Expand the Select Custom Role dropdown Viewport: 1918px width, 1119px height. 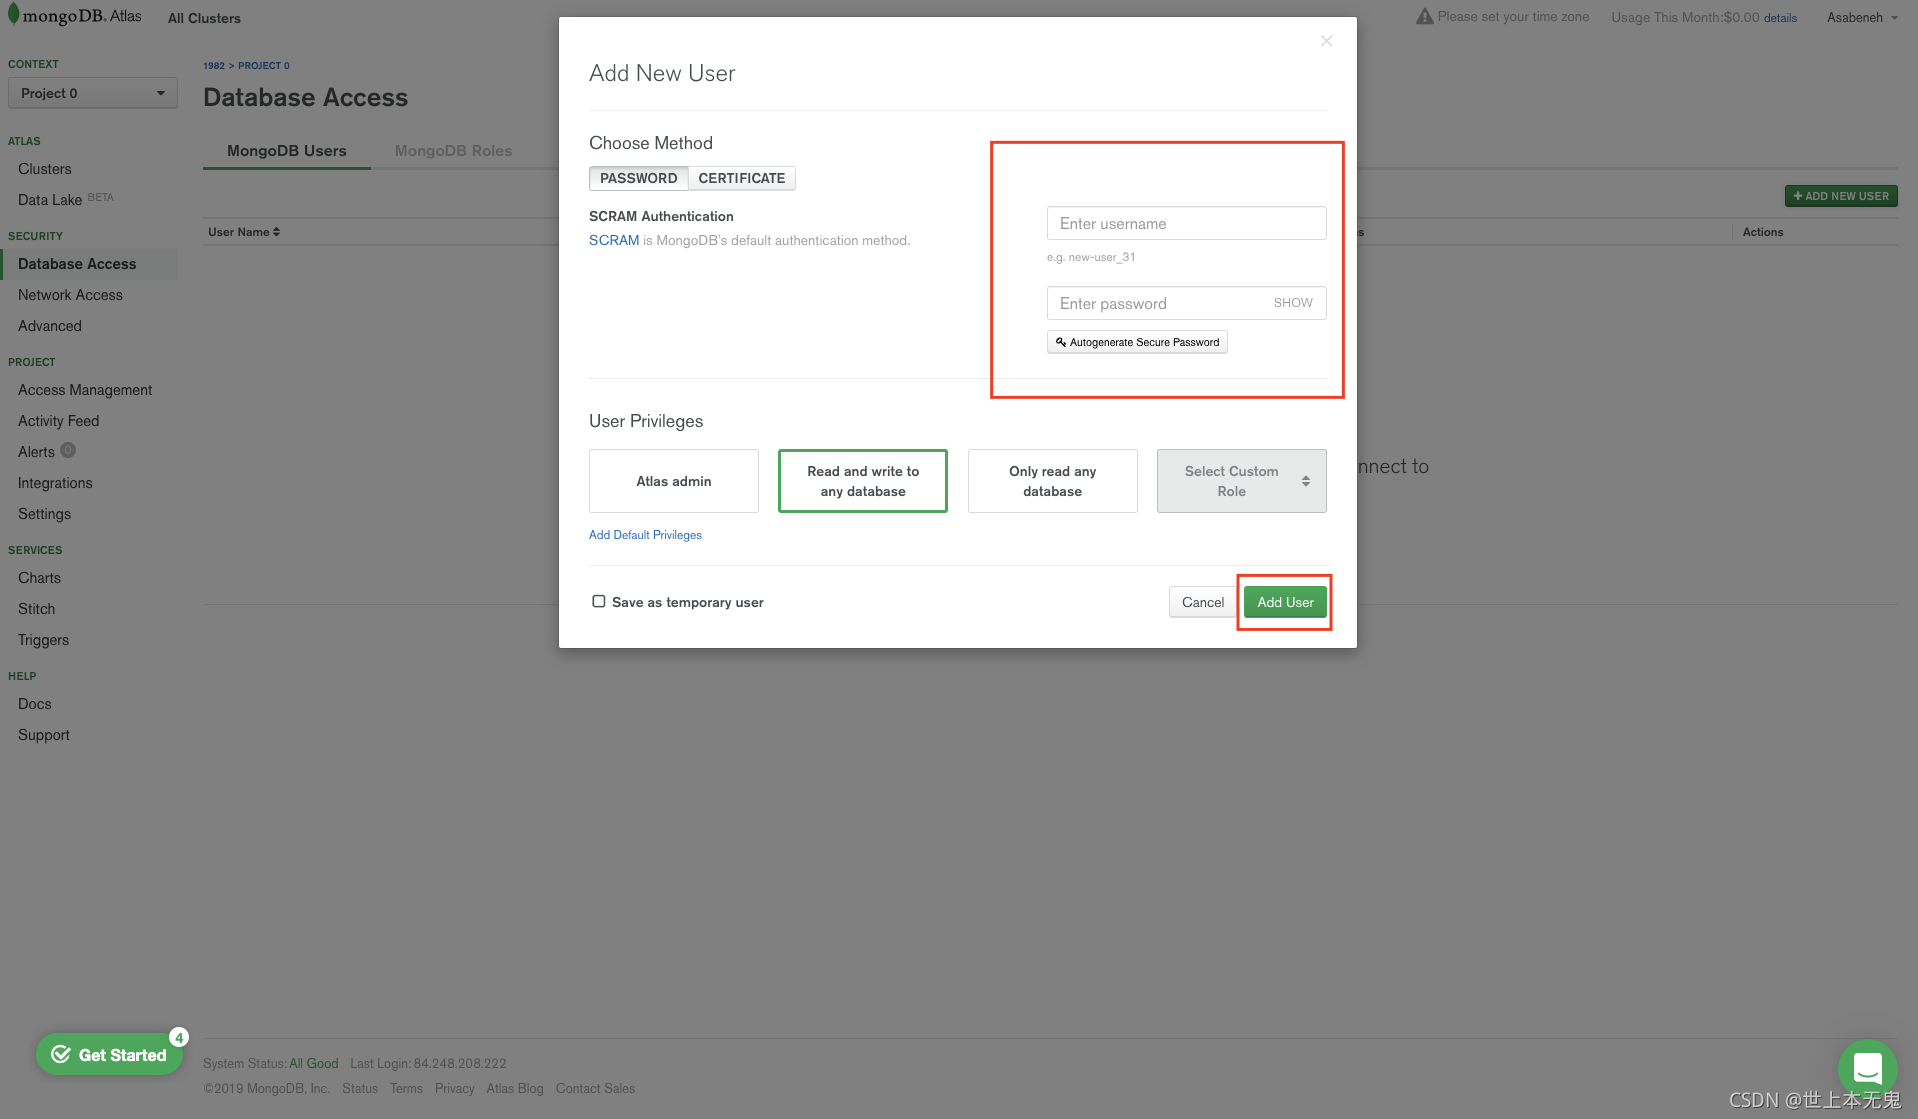coord(1241,481)
